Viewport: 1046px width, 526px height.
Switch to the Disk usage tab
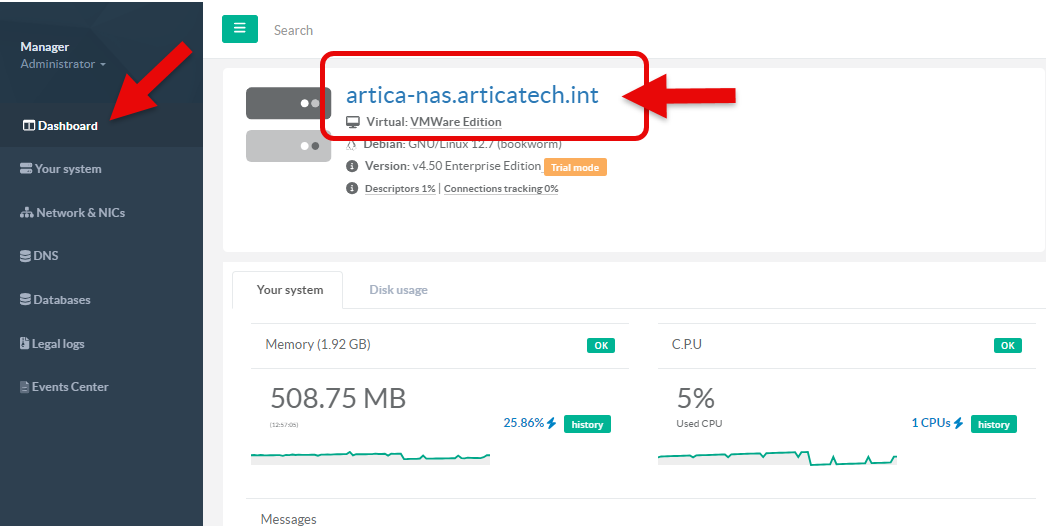(x=398, y=290)
